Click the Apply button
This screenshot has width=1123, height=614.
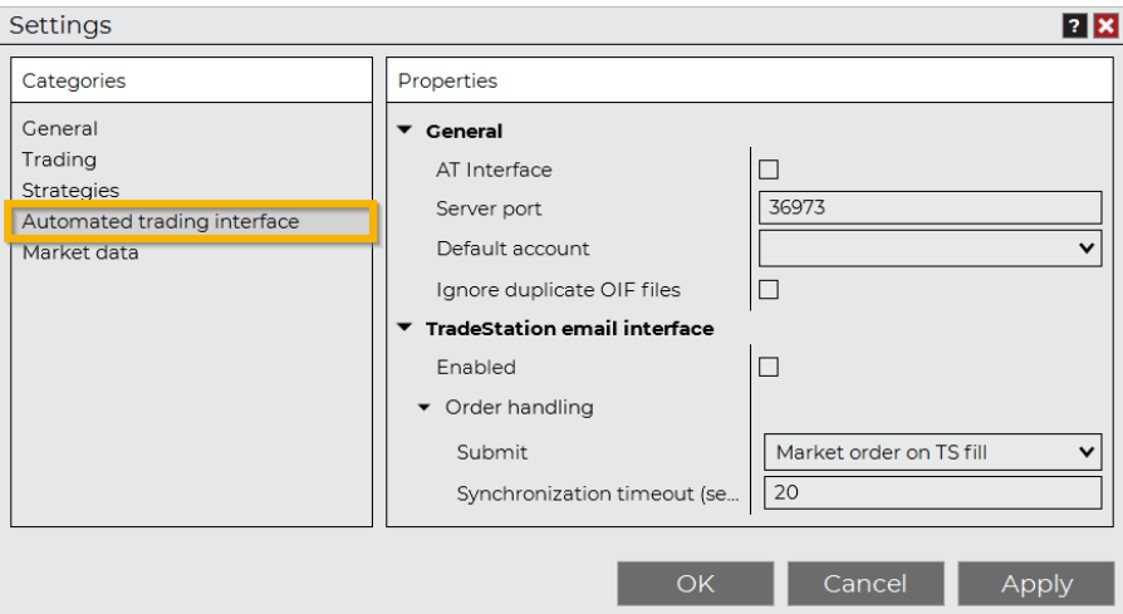pos(1036,584)
